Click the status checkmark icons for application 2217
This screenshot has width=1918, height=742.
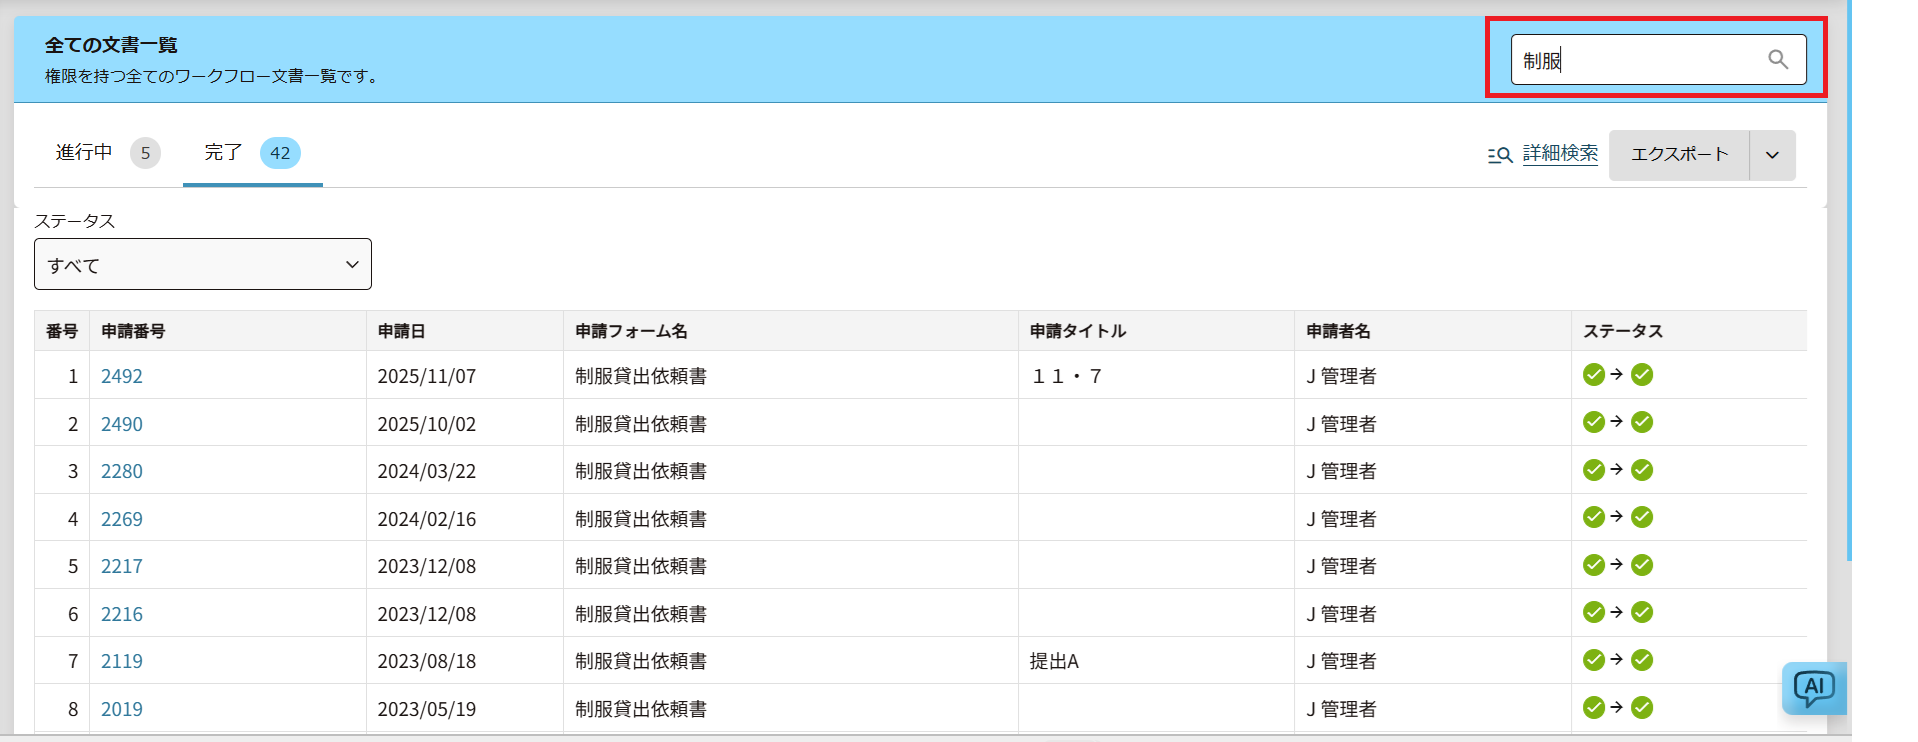1617,565
